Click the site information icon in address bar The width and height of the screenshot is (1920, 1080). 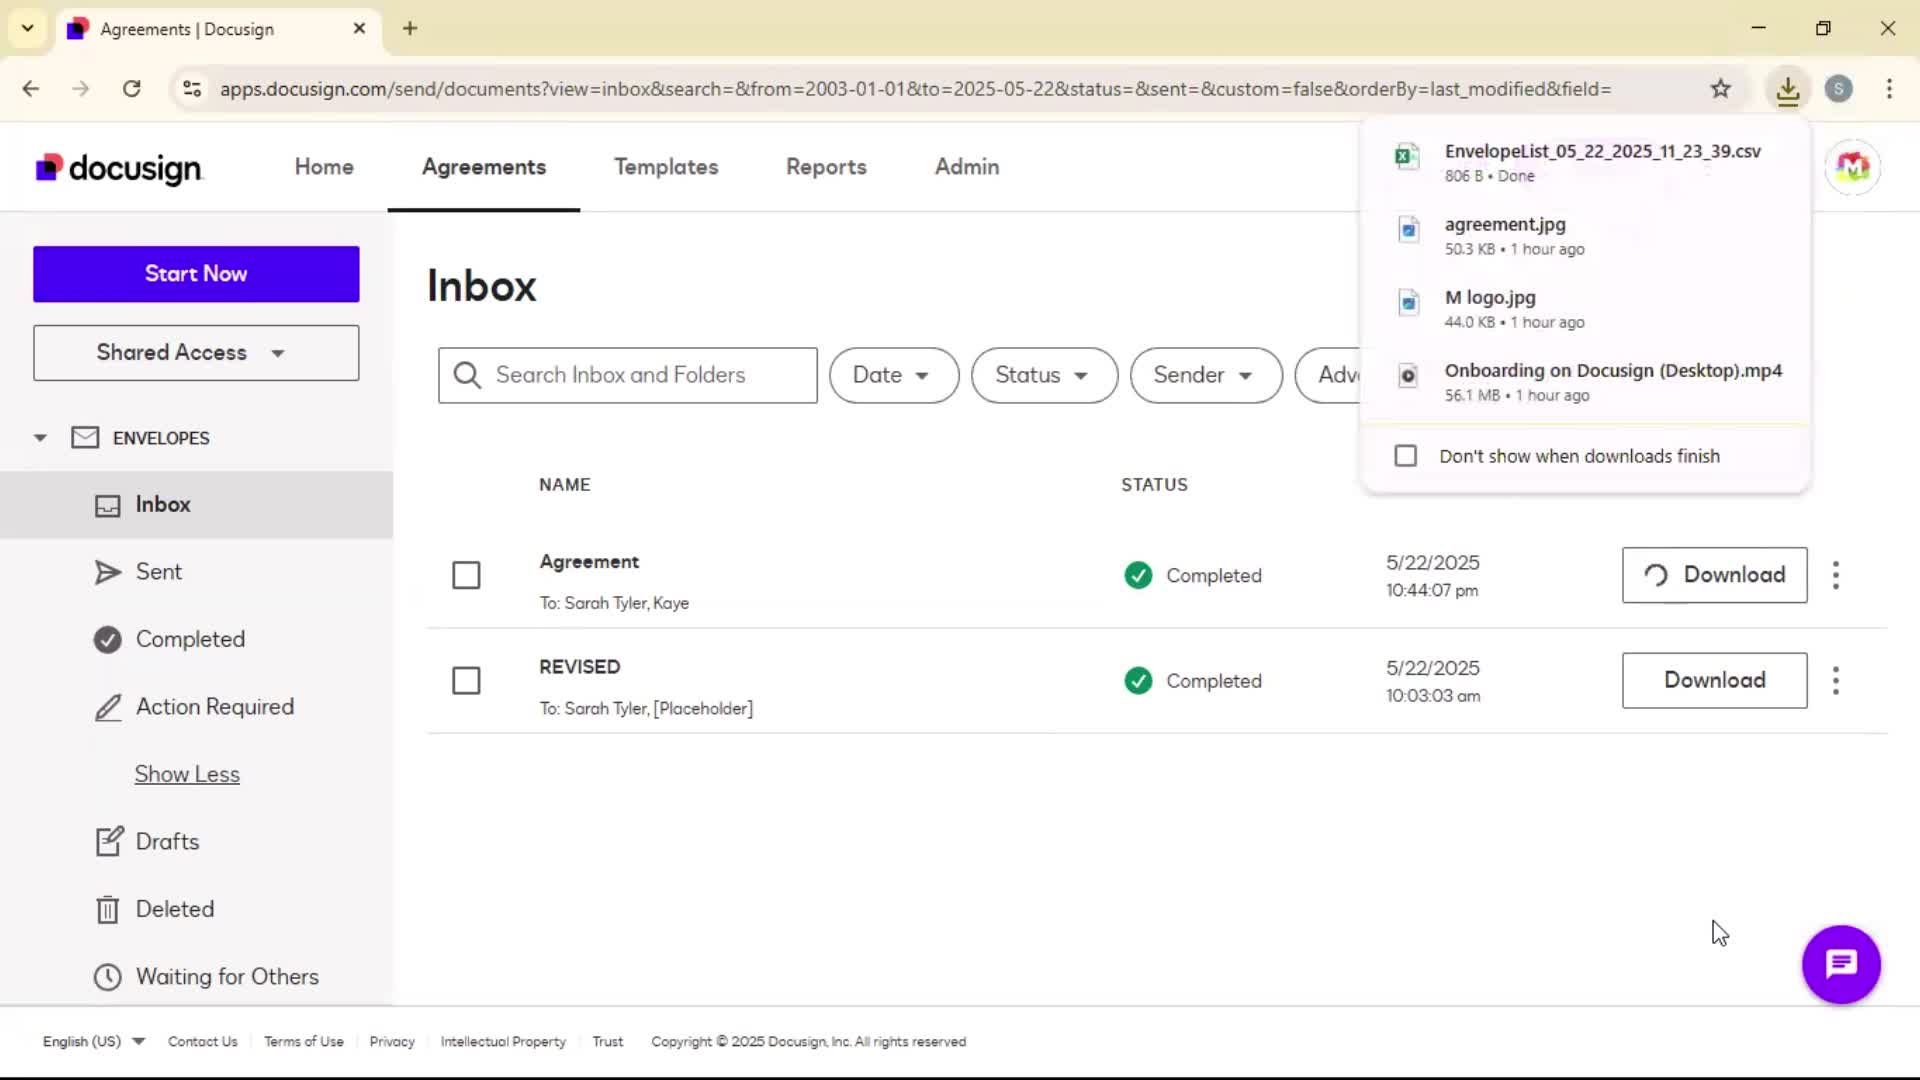pyautogui.click(x=192, y=89)
